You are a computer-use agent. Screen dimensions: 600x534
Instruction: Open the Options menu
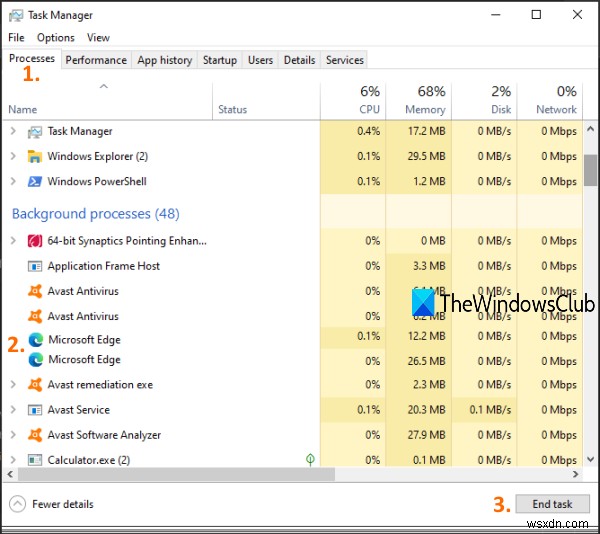(56, 37)
